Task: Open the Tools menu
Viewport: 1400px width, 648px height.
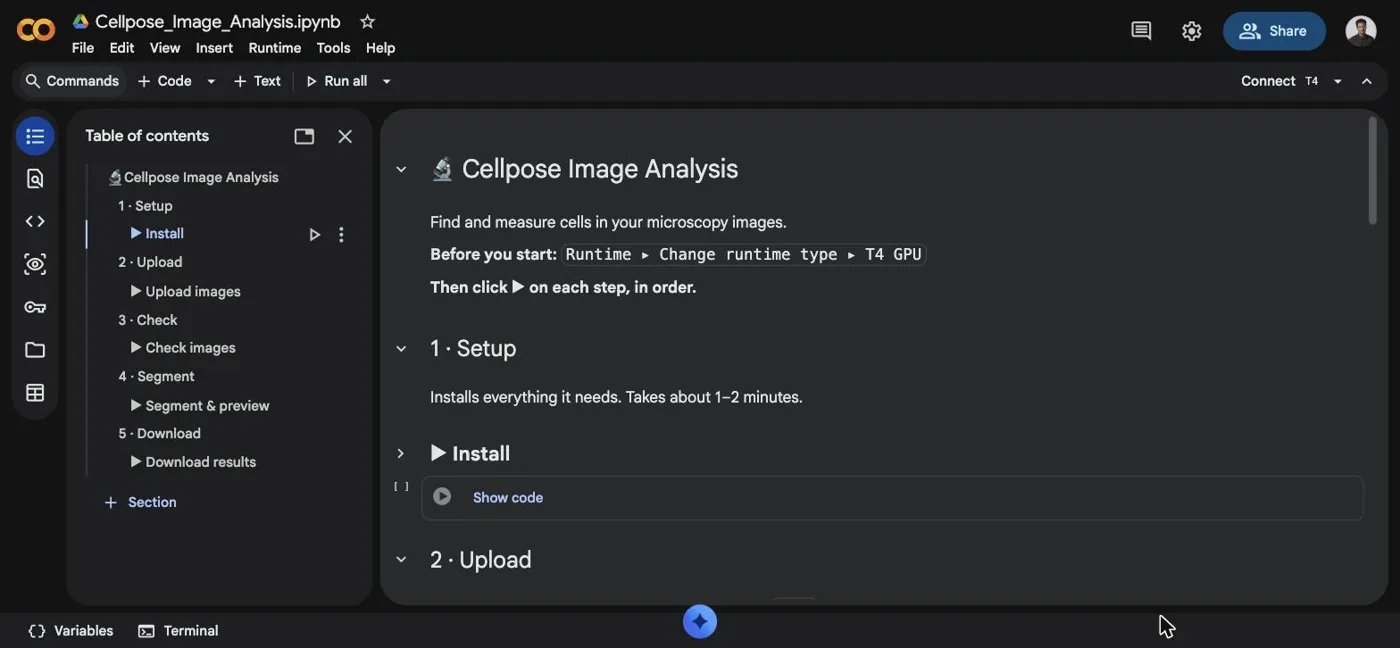Action: coord(333,48)
